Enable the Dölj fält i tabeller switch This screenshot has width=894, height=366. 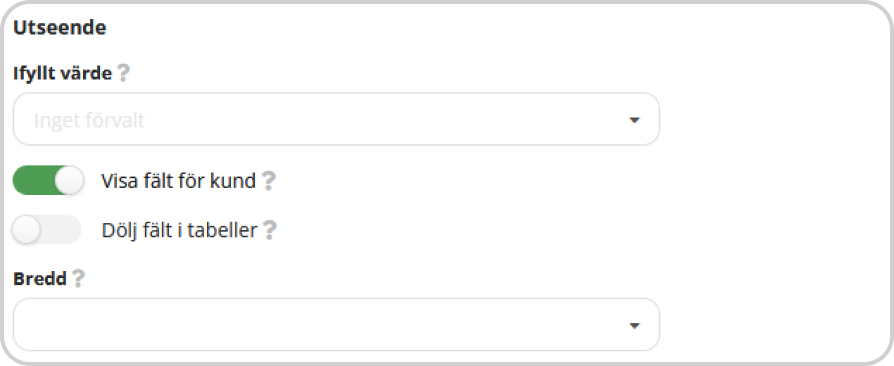[47, 230]
